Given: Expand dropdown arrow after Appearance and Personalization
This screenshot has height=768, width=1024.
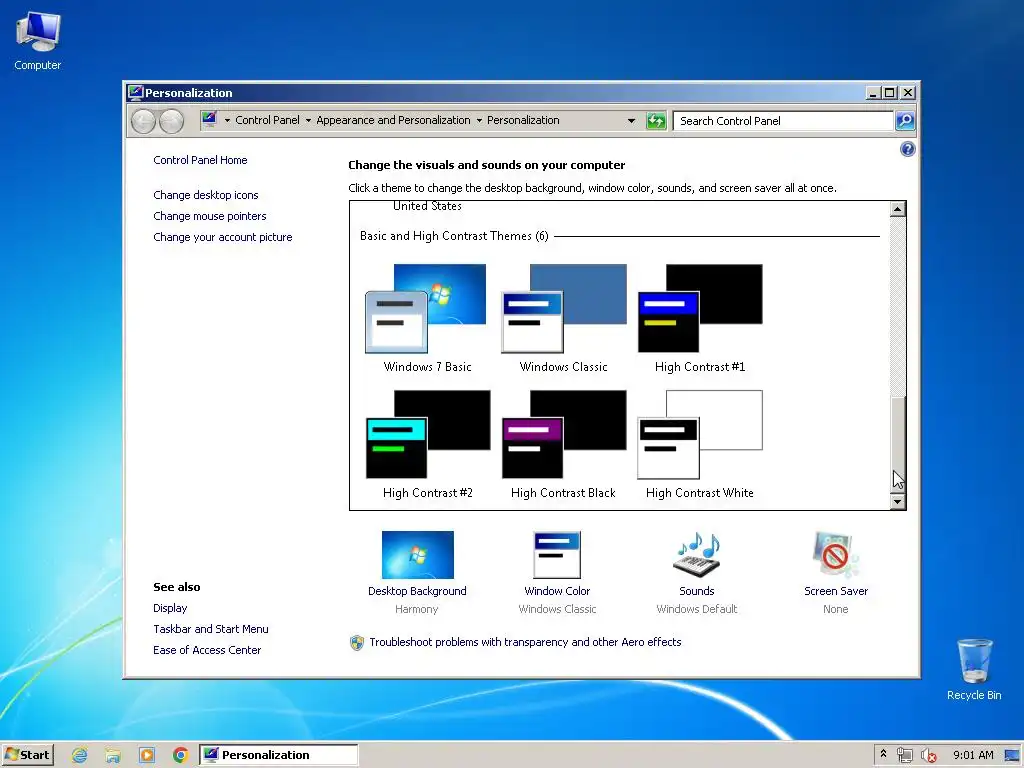Looking at the screenshot, I should 479,121.
